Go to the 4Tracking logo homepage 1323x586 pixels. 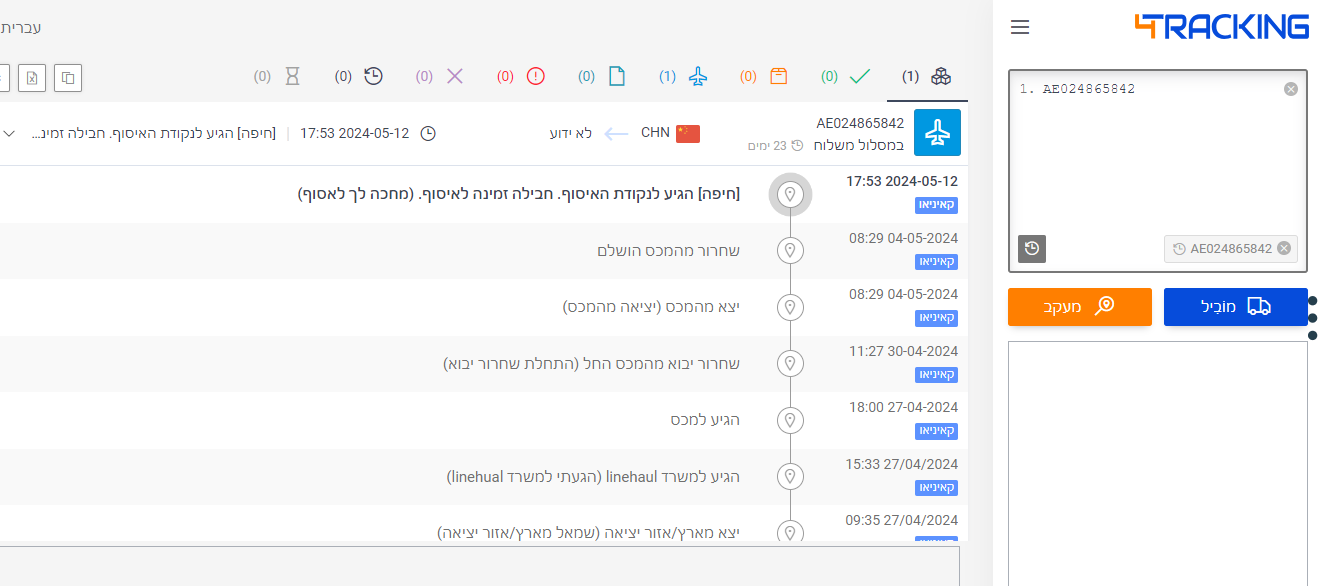pyautogui.click(x=1221, y=27)
